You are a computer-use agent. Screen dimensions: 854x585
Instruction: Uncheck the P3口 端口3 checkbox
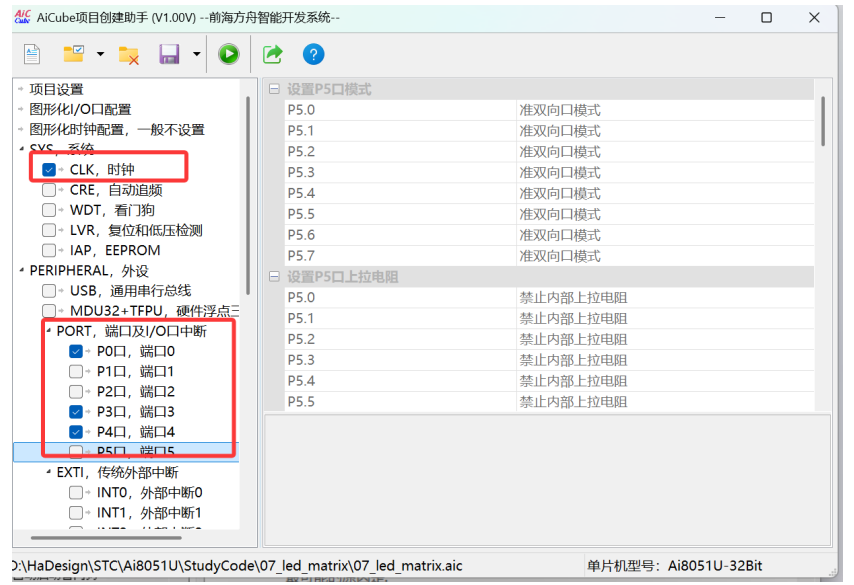76,412
